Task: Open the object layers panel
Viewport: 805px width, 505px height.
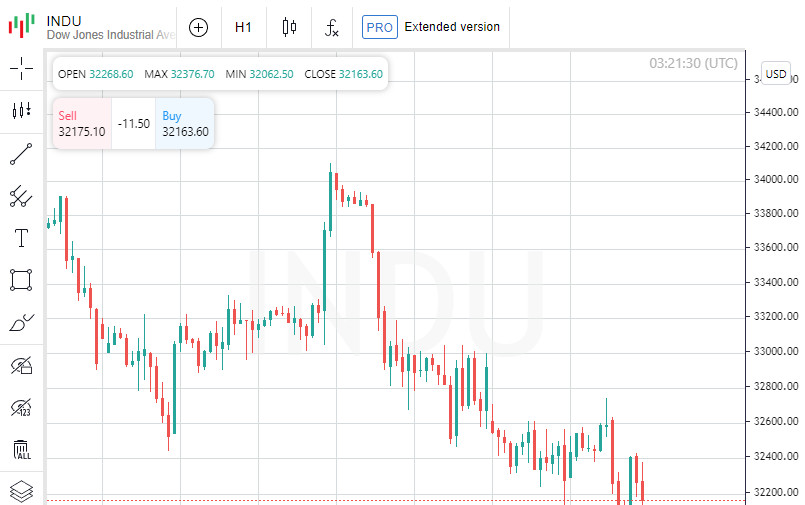Action: point(21,491)
